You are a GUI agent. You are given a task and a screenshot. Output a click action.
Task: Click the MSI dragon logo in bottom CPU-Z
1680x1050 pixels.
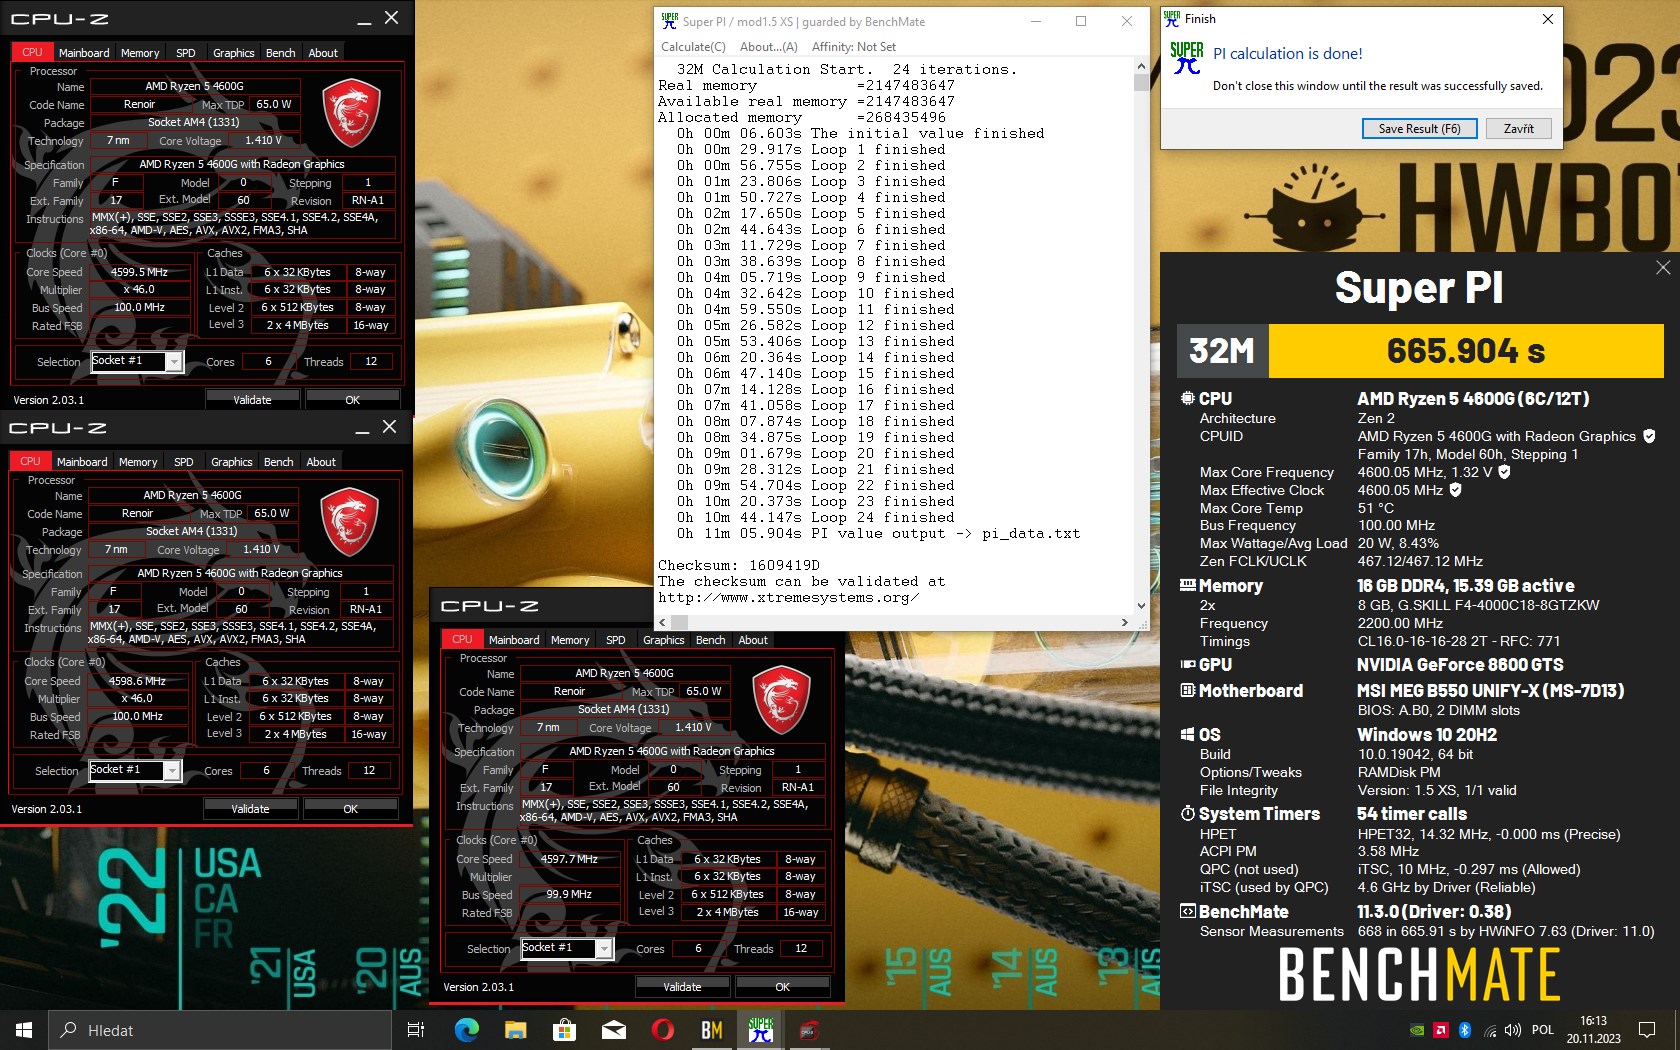point(782,700)
